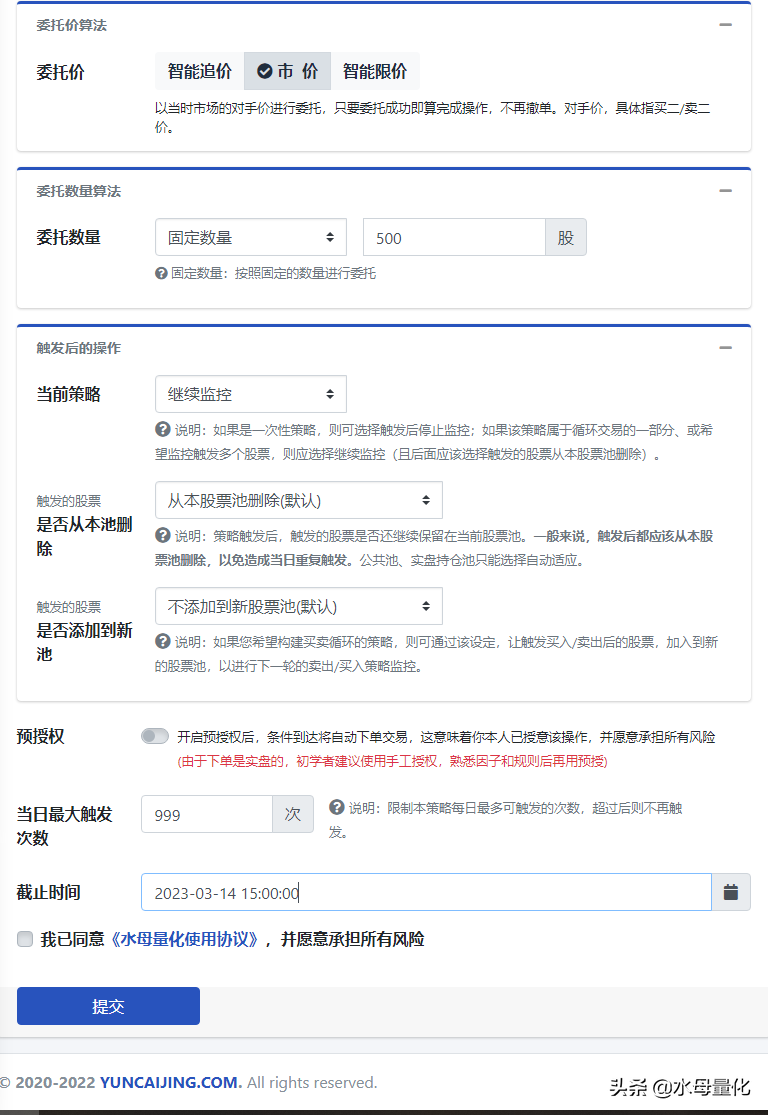Edit the 当日最大触发次数 field showing 999
The image size is (768, 1115).
(x=207, y=814)
